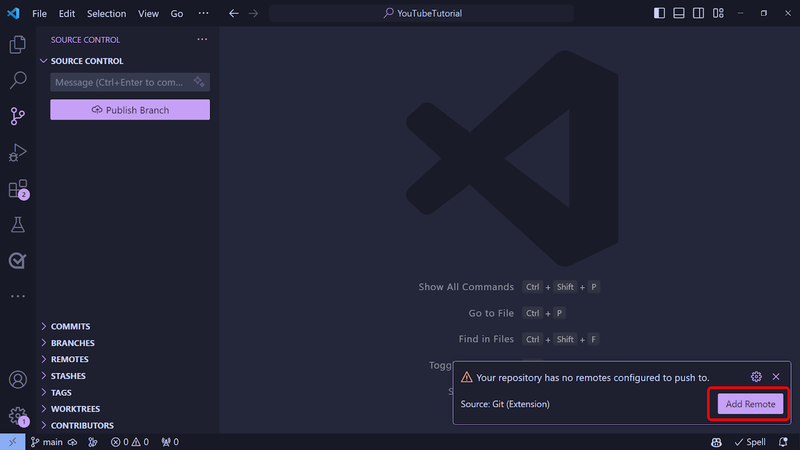Switch branch via main in status bar
This screenshot has width=800, height=450.
pos(46,442)
